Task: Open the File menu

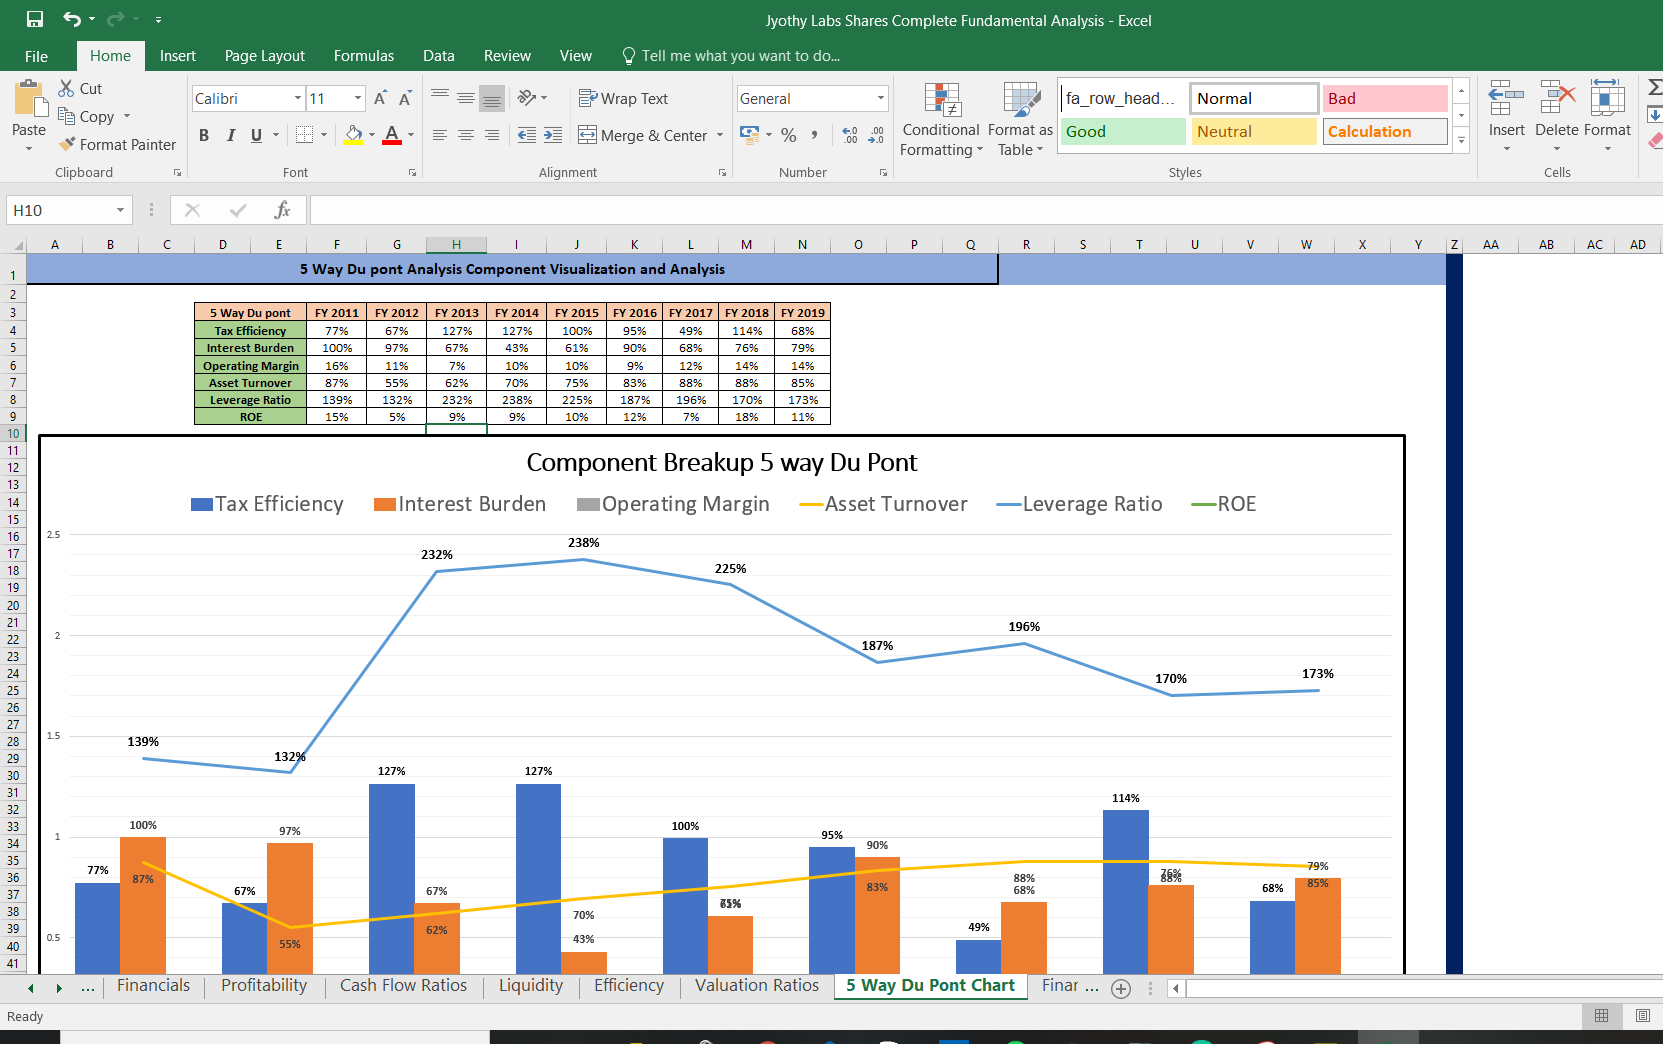Action: coord(36,56)
